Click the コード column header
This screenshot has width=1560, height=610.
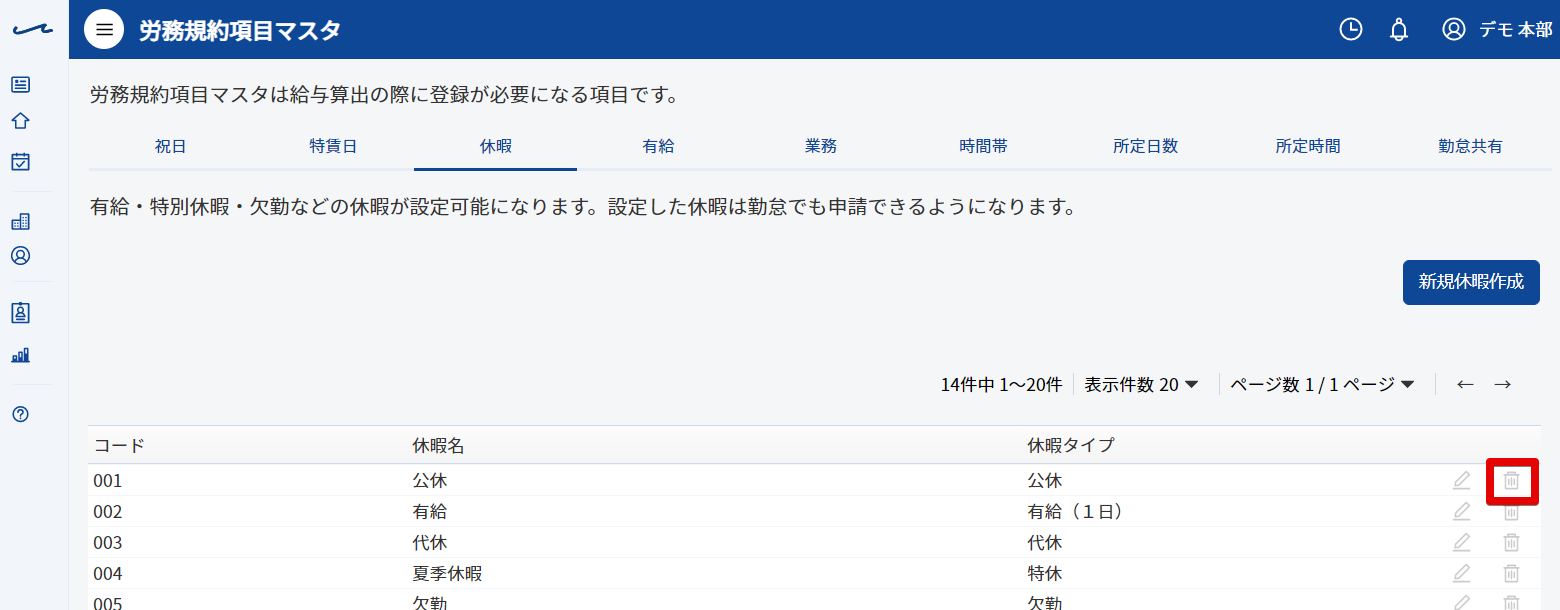click(x=119, y=445)
